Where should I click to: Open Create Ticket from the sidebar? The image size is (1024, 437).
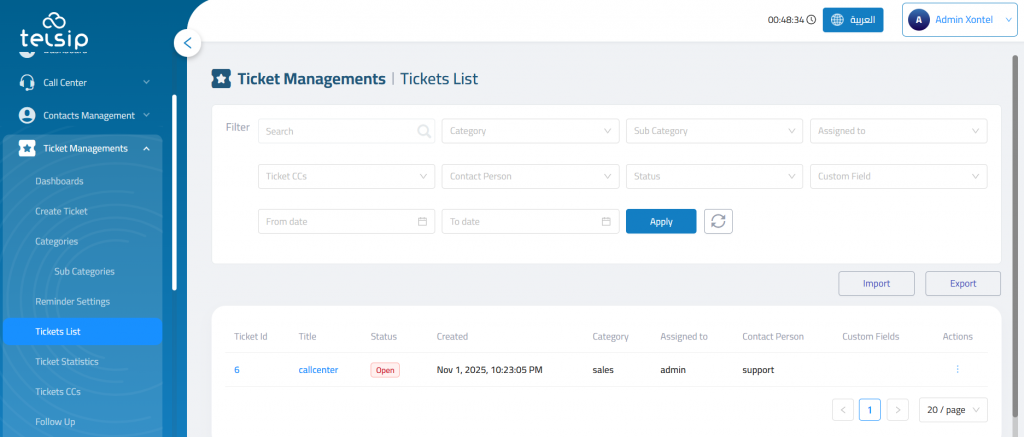(x=61, y=211)
